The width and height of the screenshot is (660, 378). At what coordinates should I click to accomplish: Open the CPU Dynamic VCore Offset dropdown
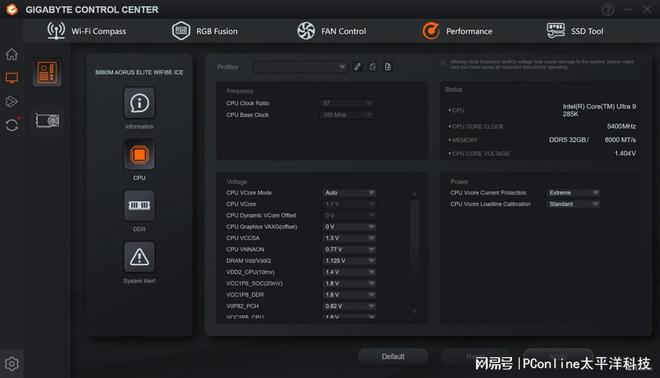pyautogui.click(x=349, y=216)
